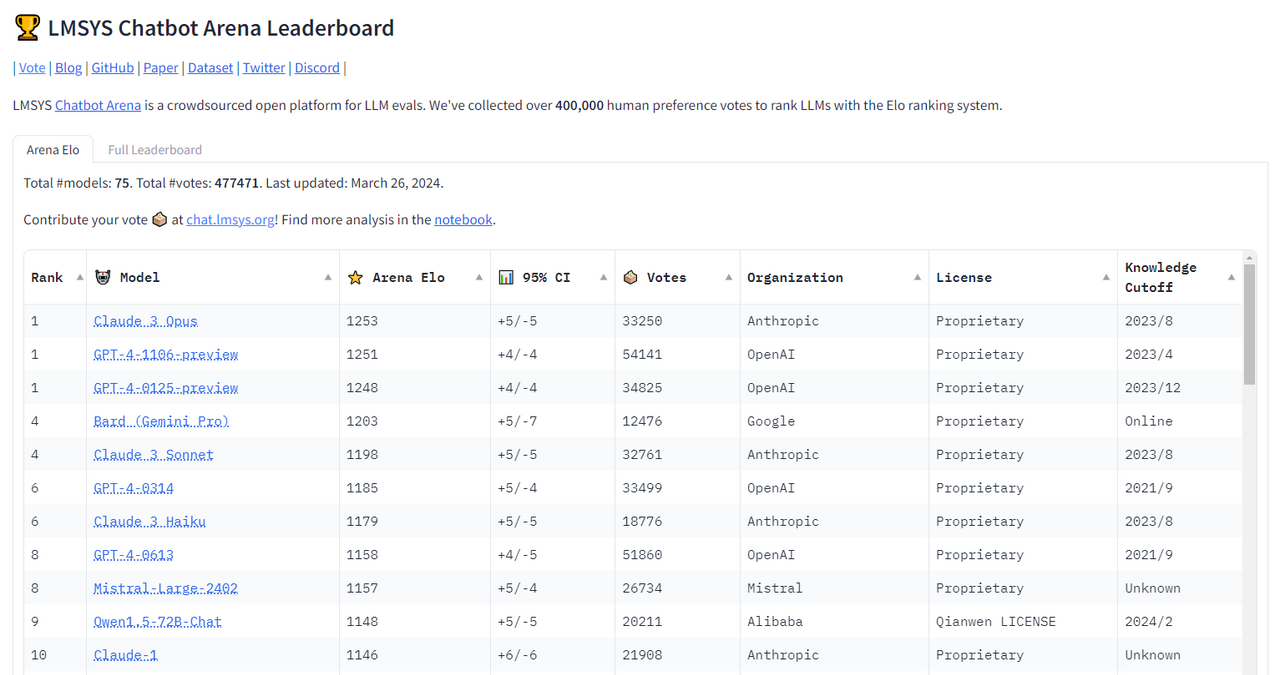
Task: Open the GPT-4-1106-preview model link
Action: coord(166,354)
